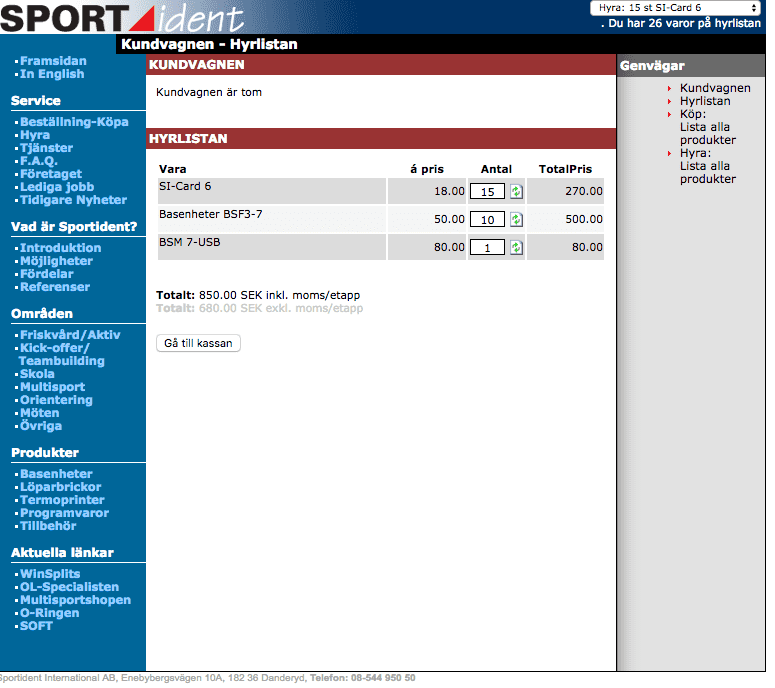Image resolution: width=775 pixels, height=688 pixels.
Task: Open Möjligheter link
Action: point(56,261)
